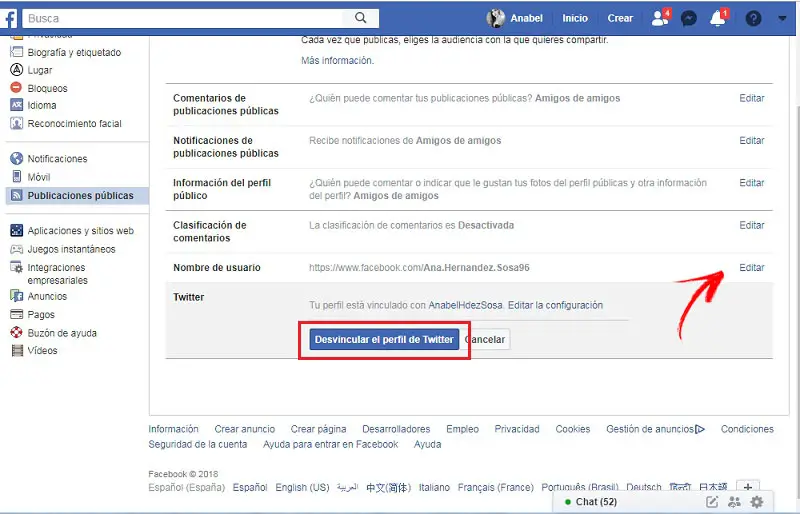Click the Publicaciones públicas feed icon
This screenshot has width=800, height=514.
click(x=16, y=195)
